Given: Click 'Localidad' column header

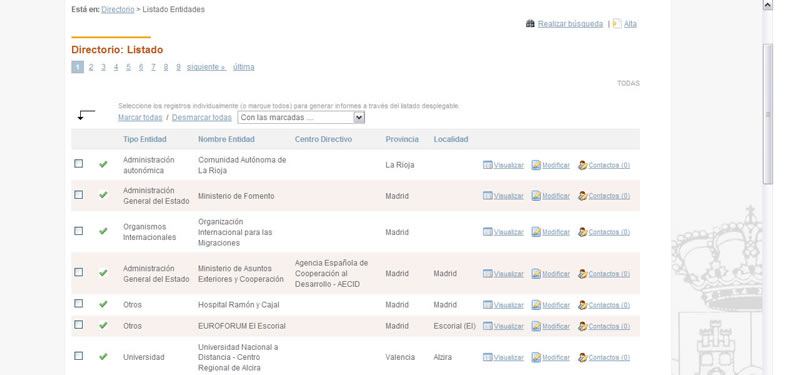Looking at the screenshot, I should (x=451, y=139).
